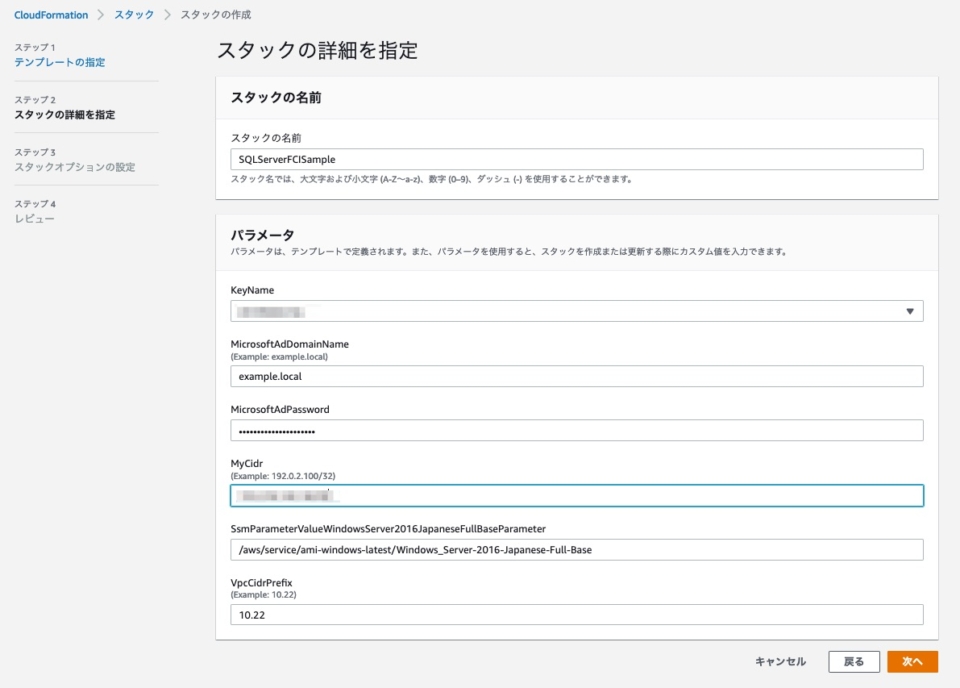Open the CloudFormation breadcrumb link

51,15
